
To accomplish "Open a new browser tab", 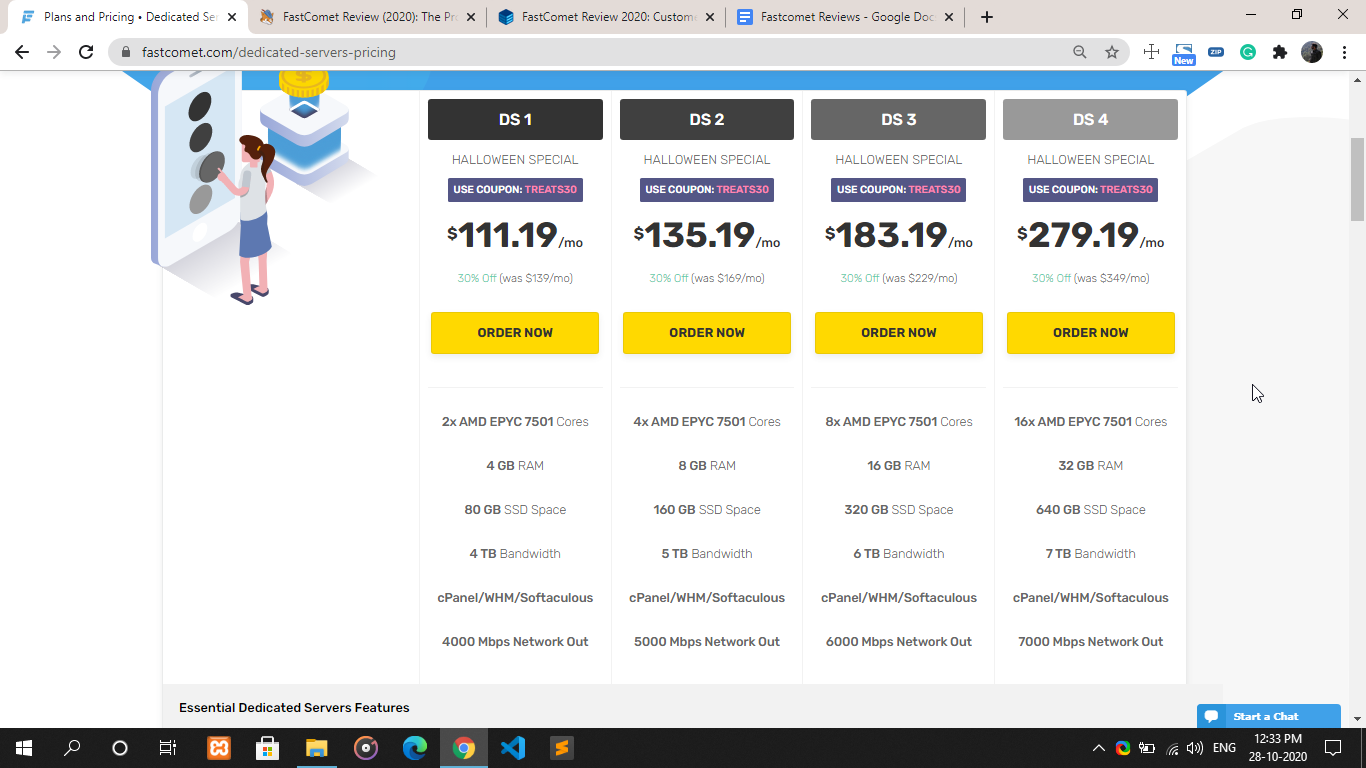I will [987, 17].
